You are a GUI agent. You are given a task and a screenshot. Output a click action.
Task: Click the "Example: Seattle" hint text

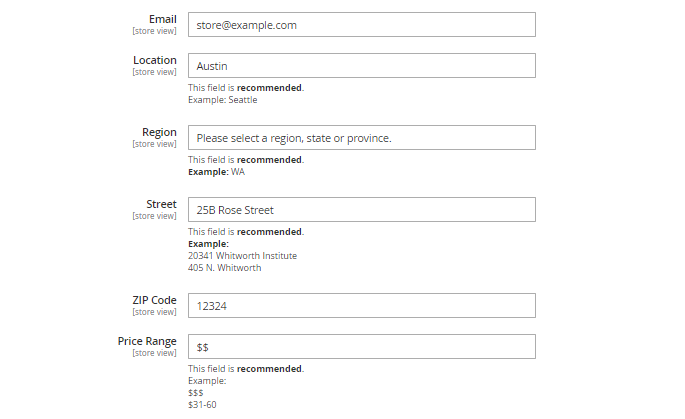coord(222,100)
